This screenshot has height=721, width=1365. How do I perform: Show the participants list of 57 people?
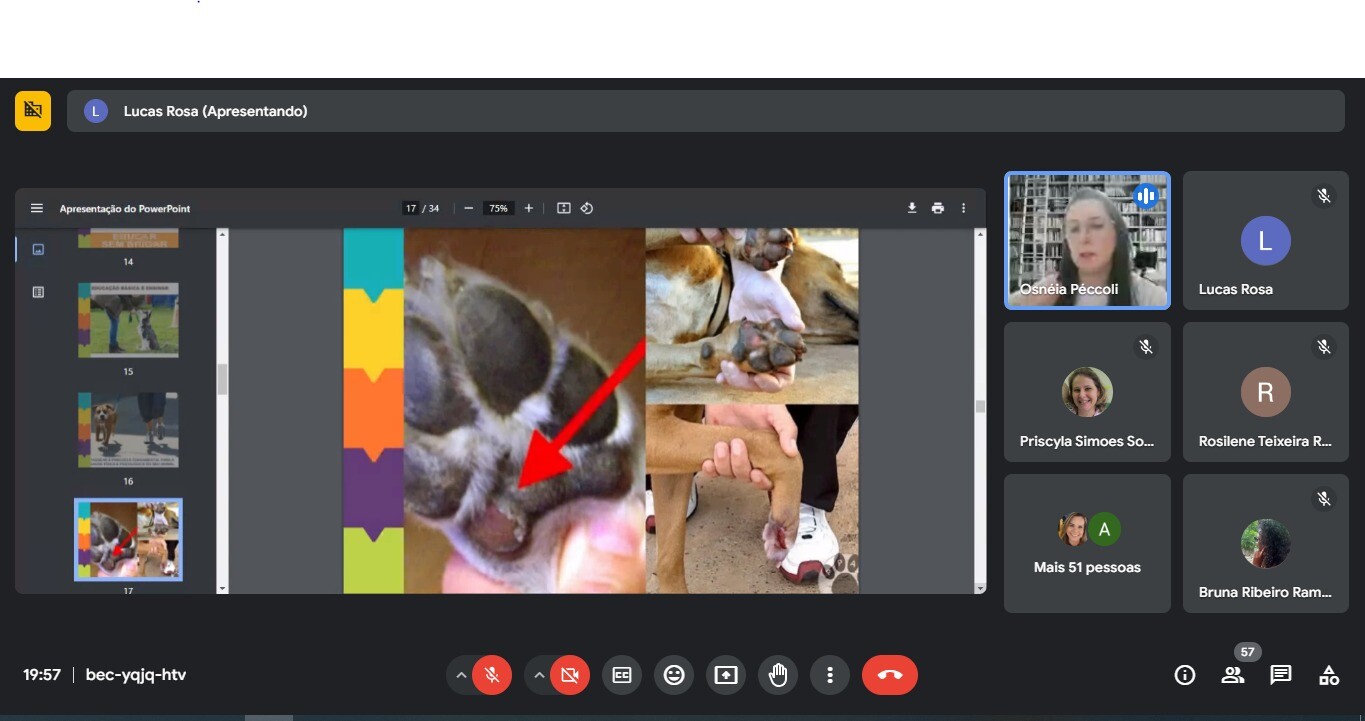tap(1233, 675)
